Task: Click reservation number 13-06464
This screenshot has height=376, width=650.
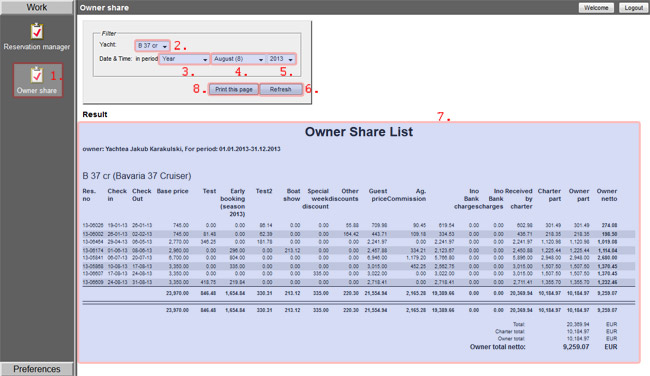Action: coord(93,242)
